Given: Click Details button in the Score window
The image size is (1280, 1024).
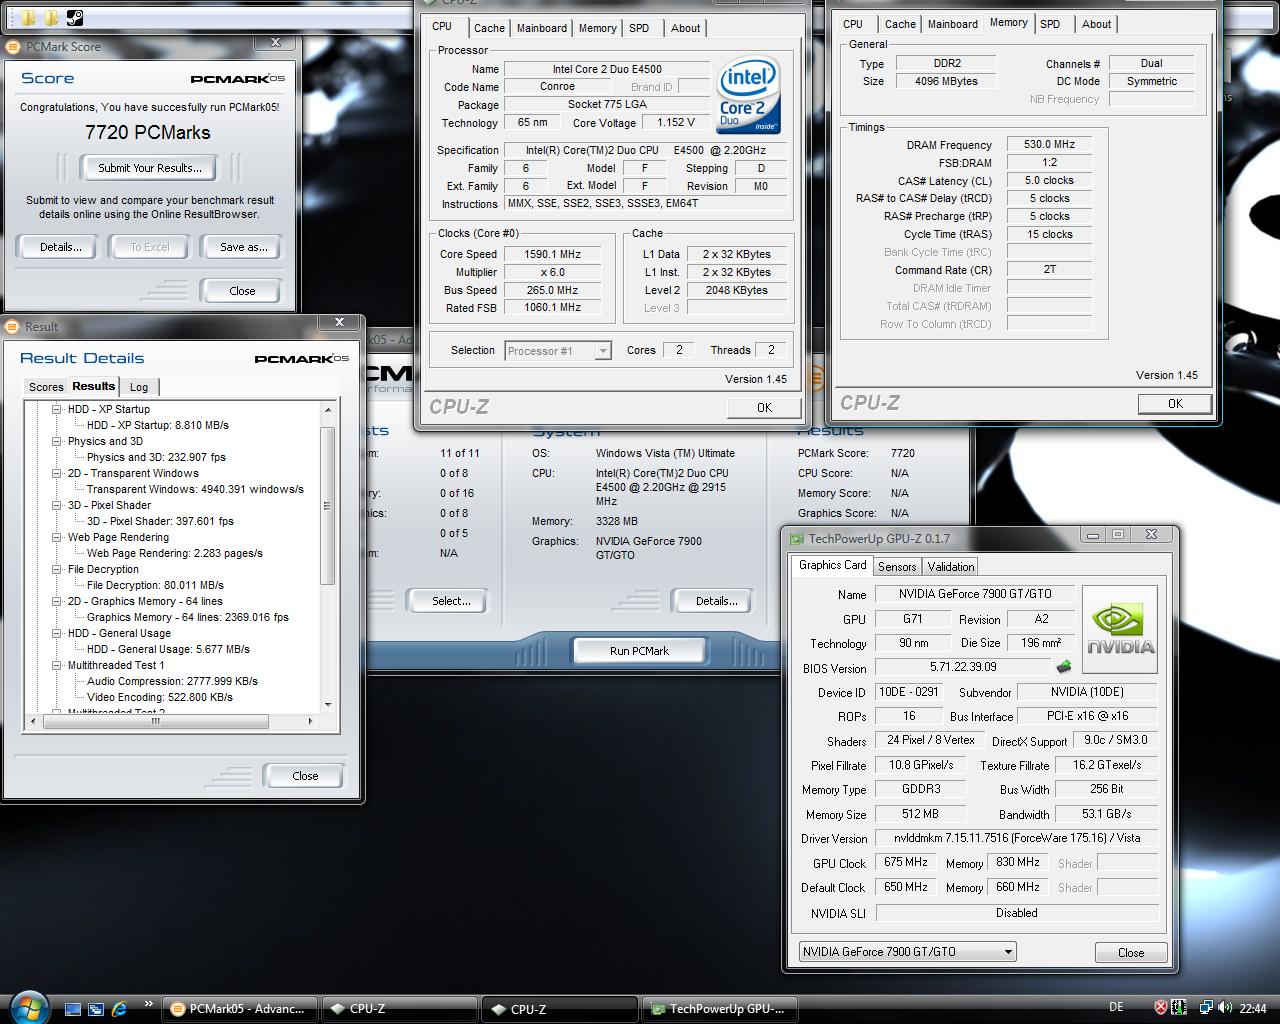Looking at the screenshot, I should pos(60,247).
